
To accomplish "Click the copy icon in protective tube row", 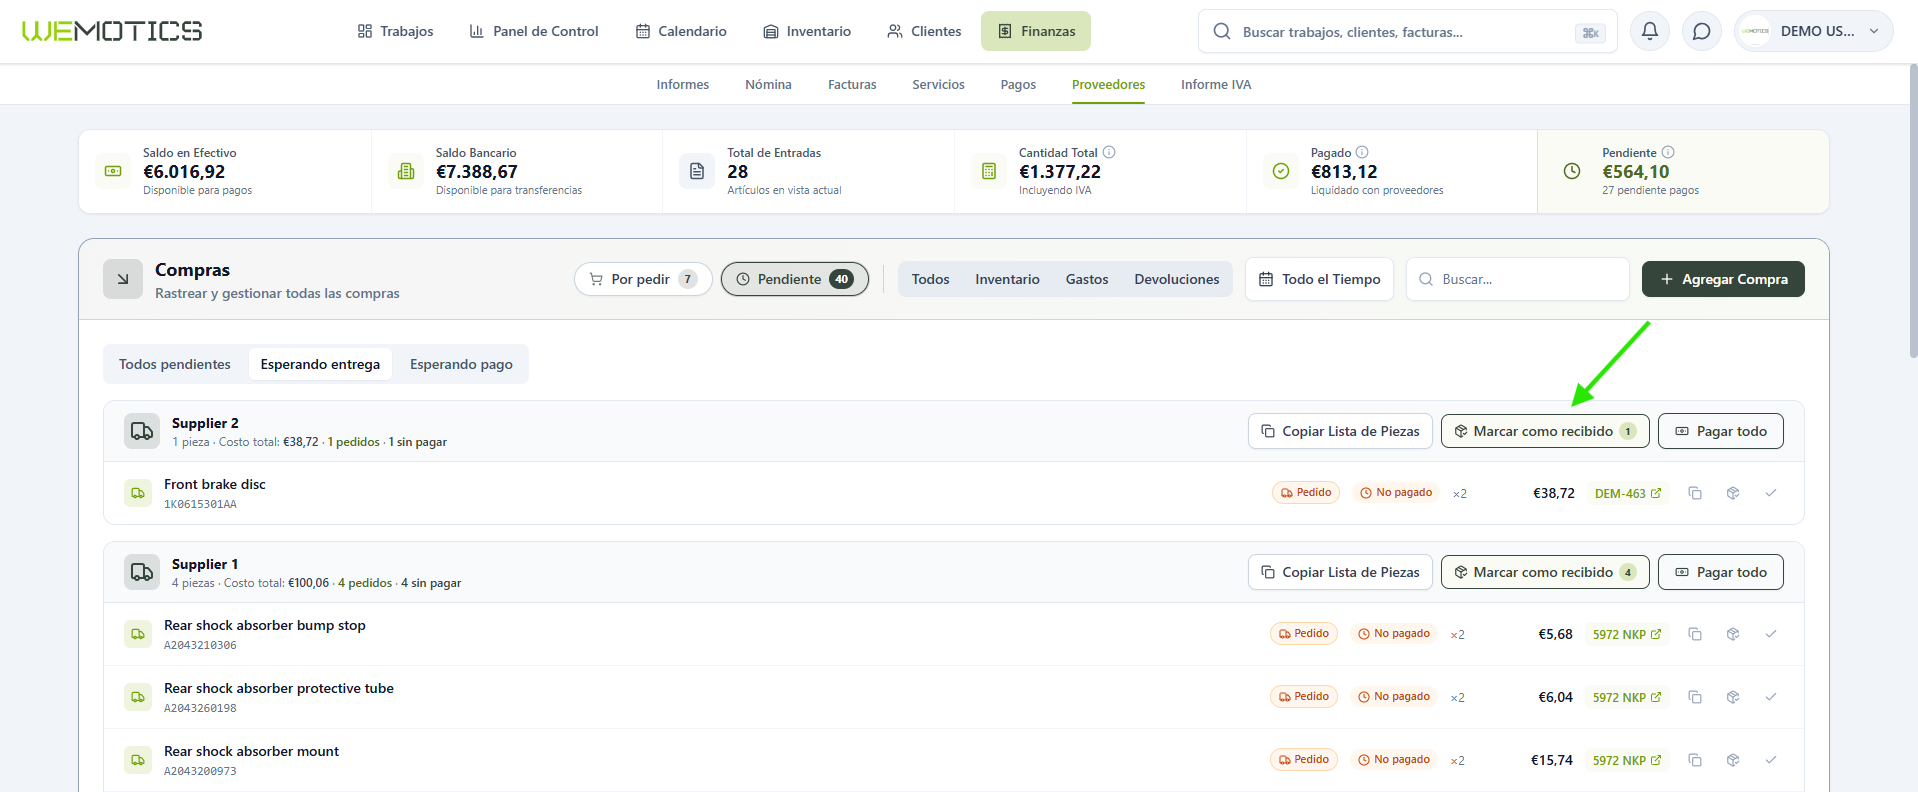I will point(1695,697).
